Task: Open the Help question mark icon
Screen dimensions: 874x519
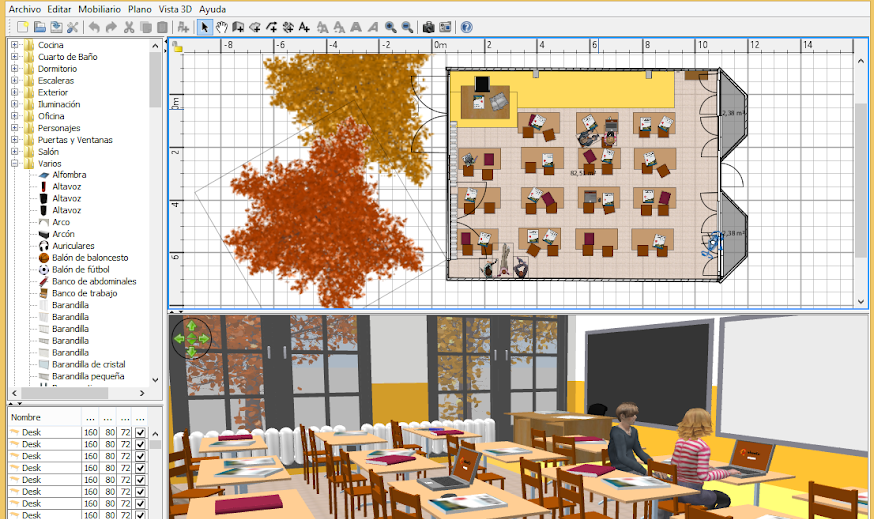Action: click(466, 27)
